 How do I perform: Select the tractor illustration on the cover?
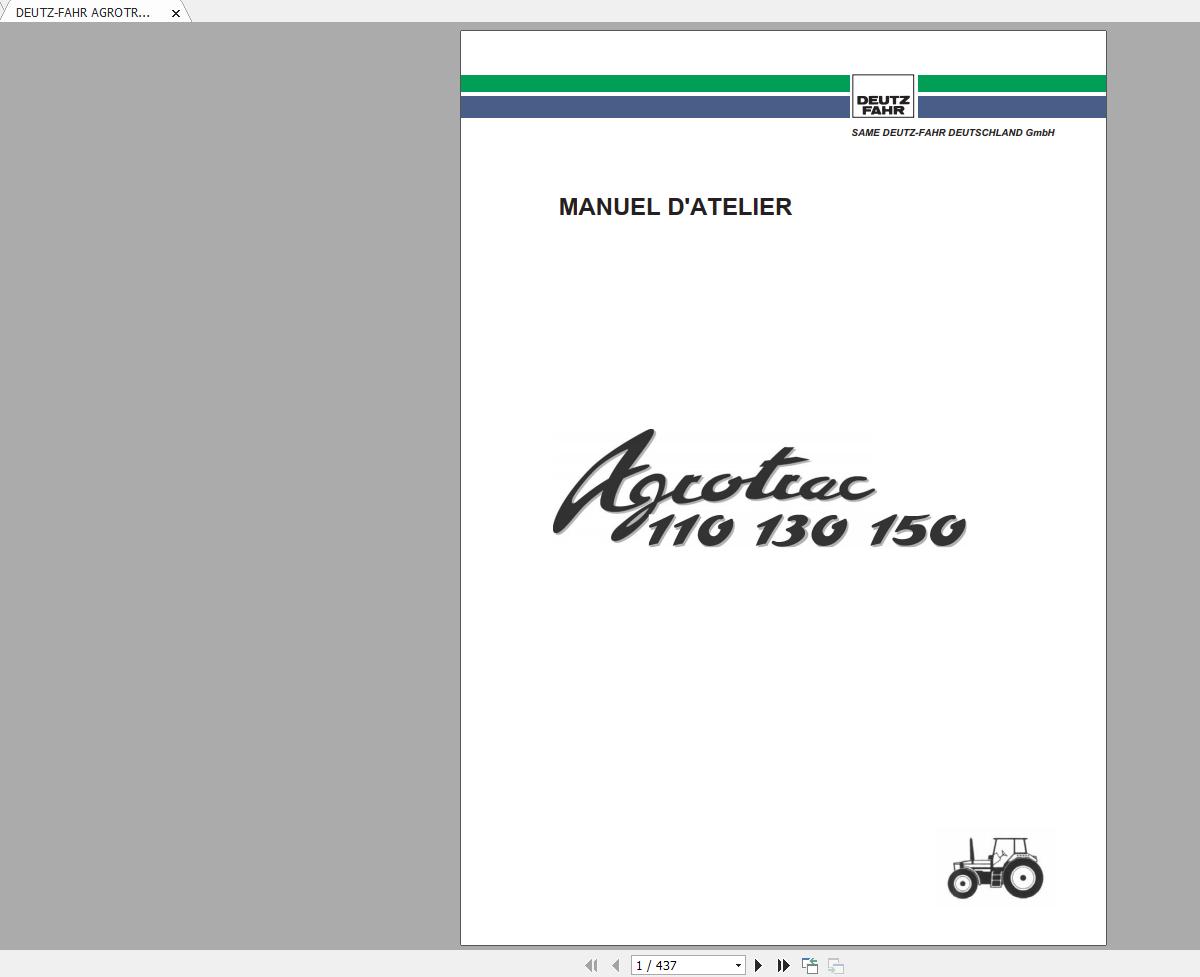click(x=995, y=868)
